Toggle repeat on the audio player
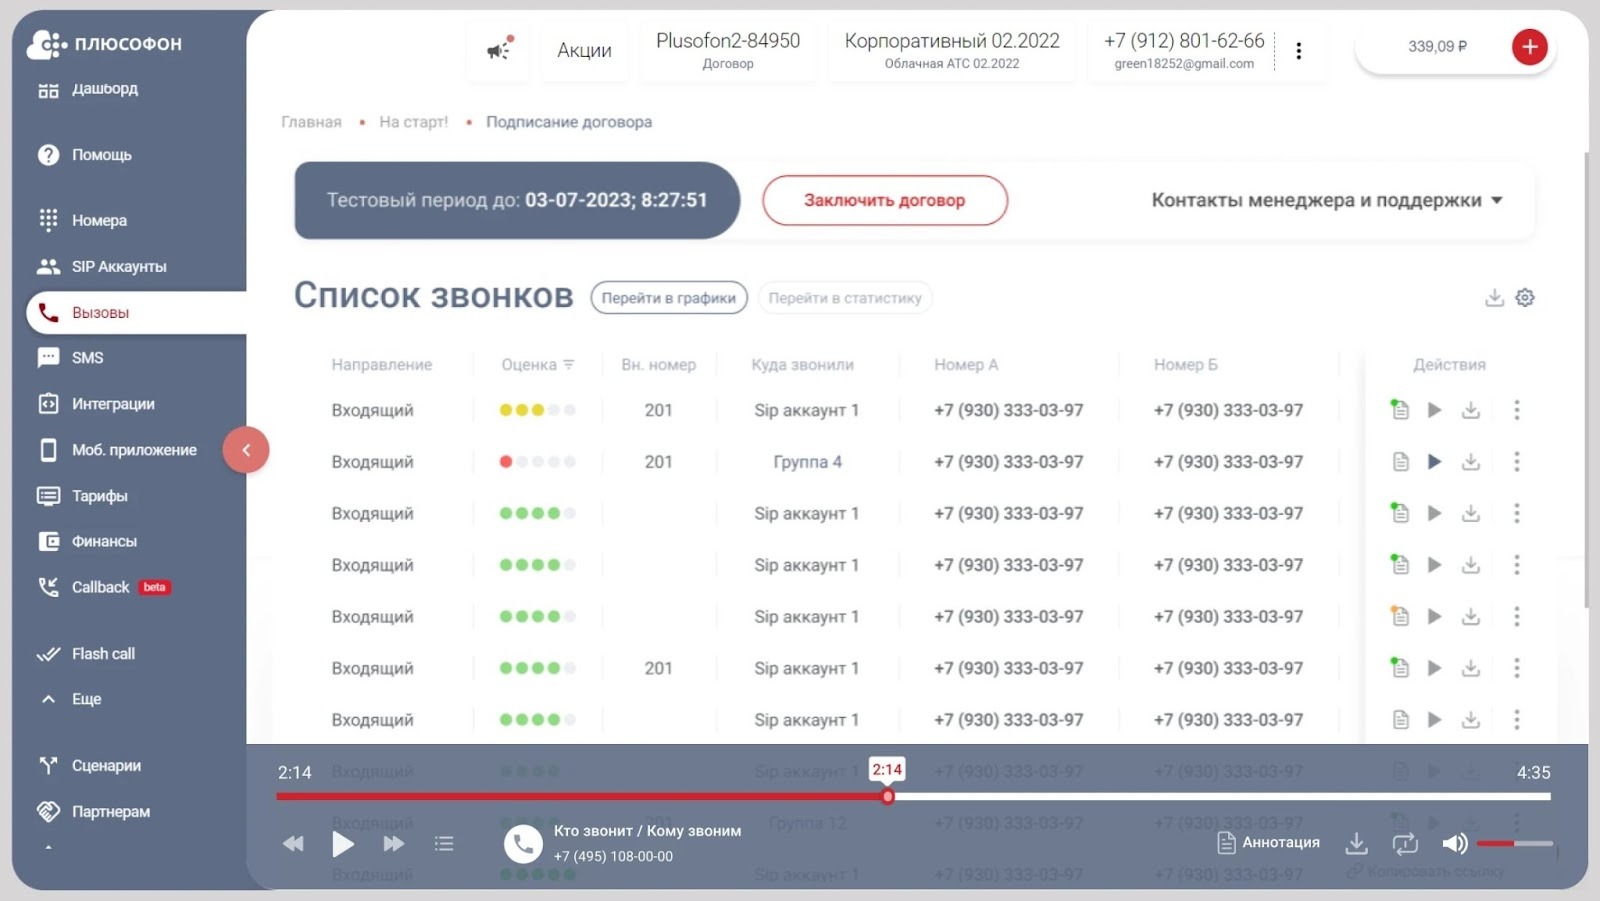1600x901 pixels. (x=1405, y=844)
